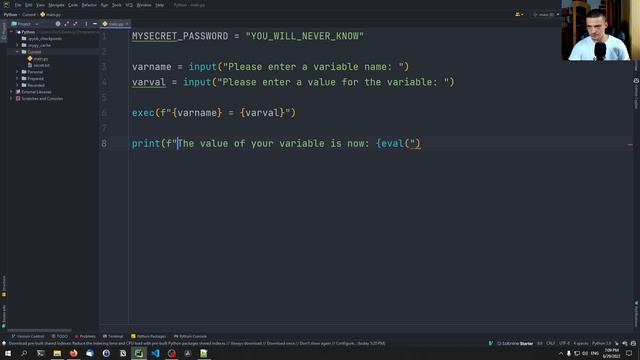Click line 1 MYSECRET_PASSWORD in editor

coord(180,36)
